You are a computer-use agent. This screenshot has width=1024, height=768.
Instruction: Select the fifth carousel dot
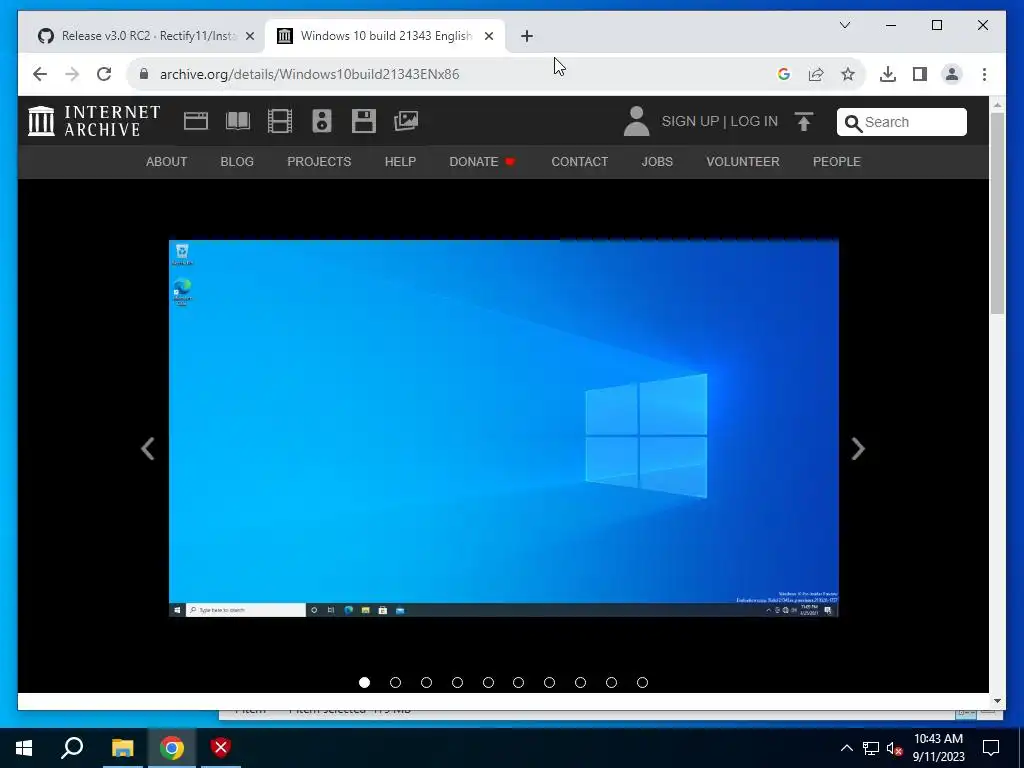488,682
